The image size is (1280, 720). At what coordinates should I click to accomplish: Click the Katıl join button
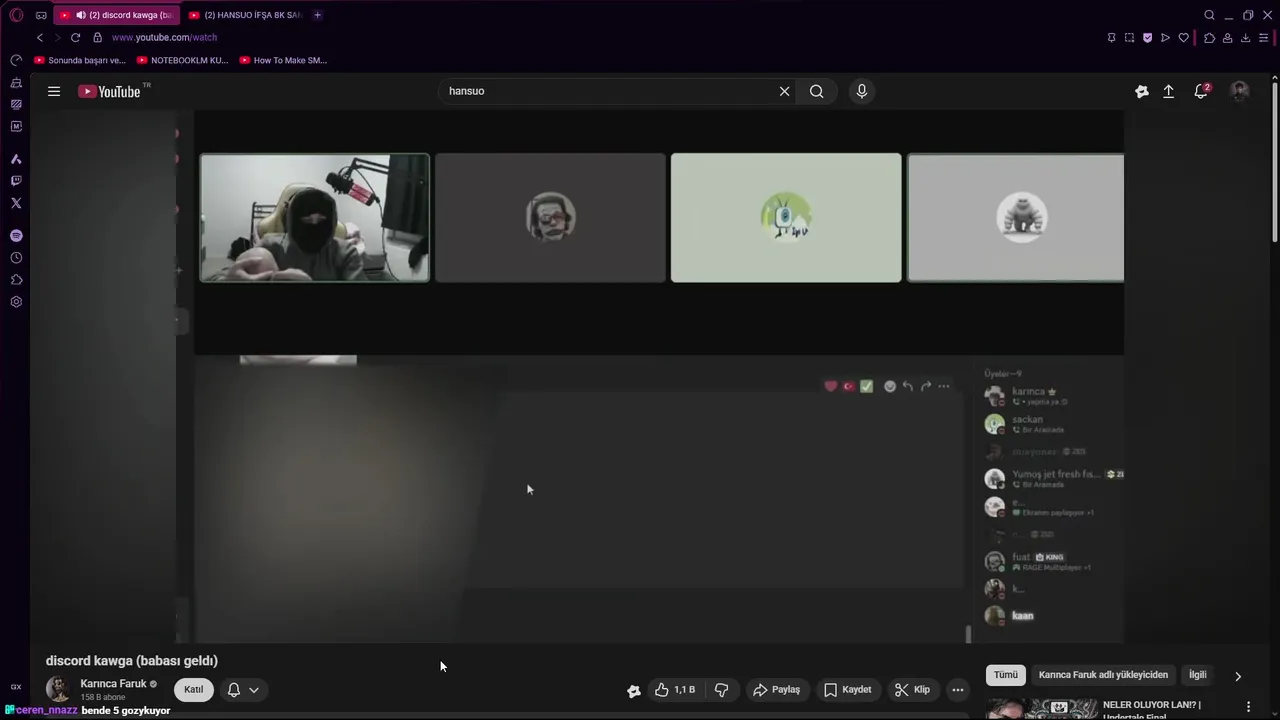pyautogui.click(x=194, y=689)
